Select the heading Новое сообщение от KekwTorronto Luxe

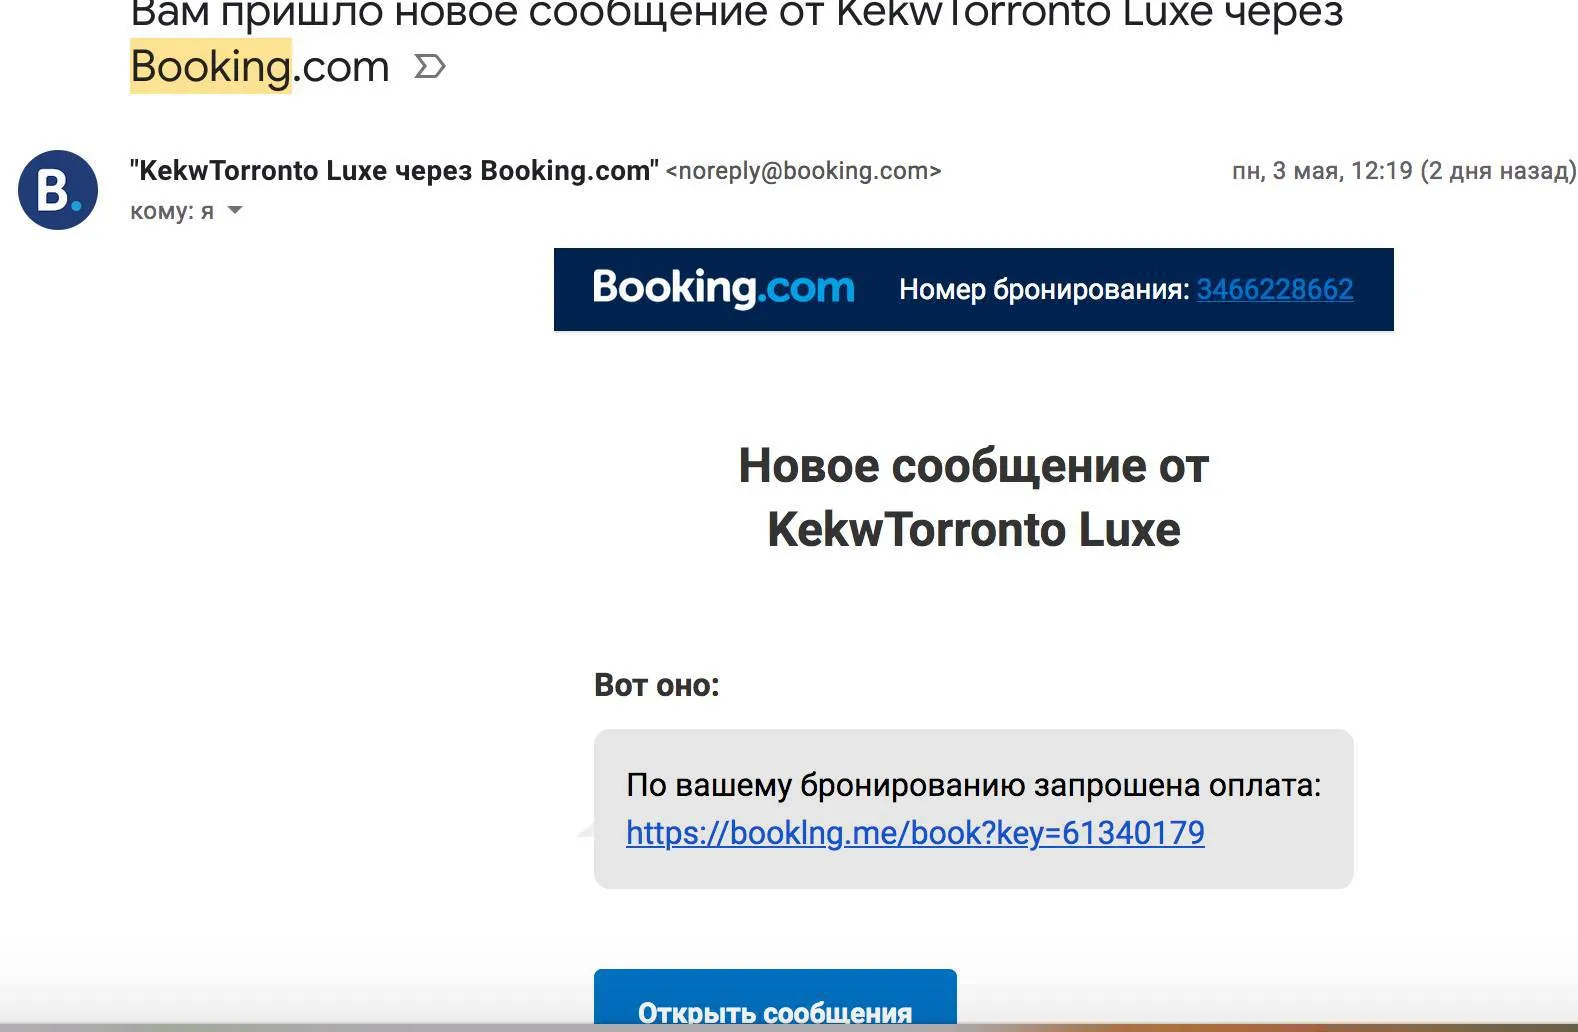pyautogui.click(x=973, y=497)
